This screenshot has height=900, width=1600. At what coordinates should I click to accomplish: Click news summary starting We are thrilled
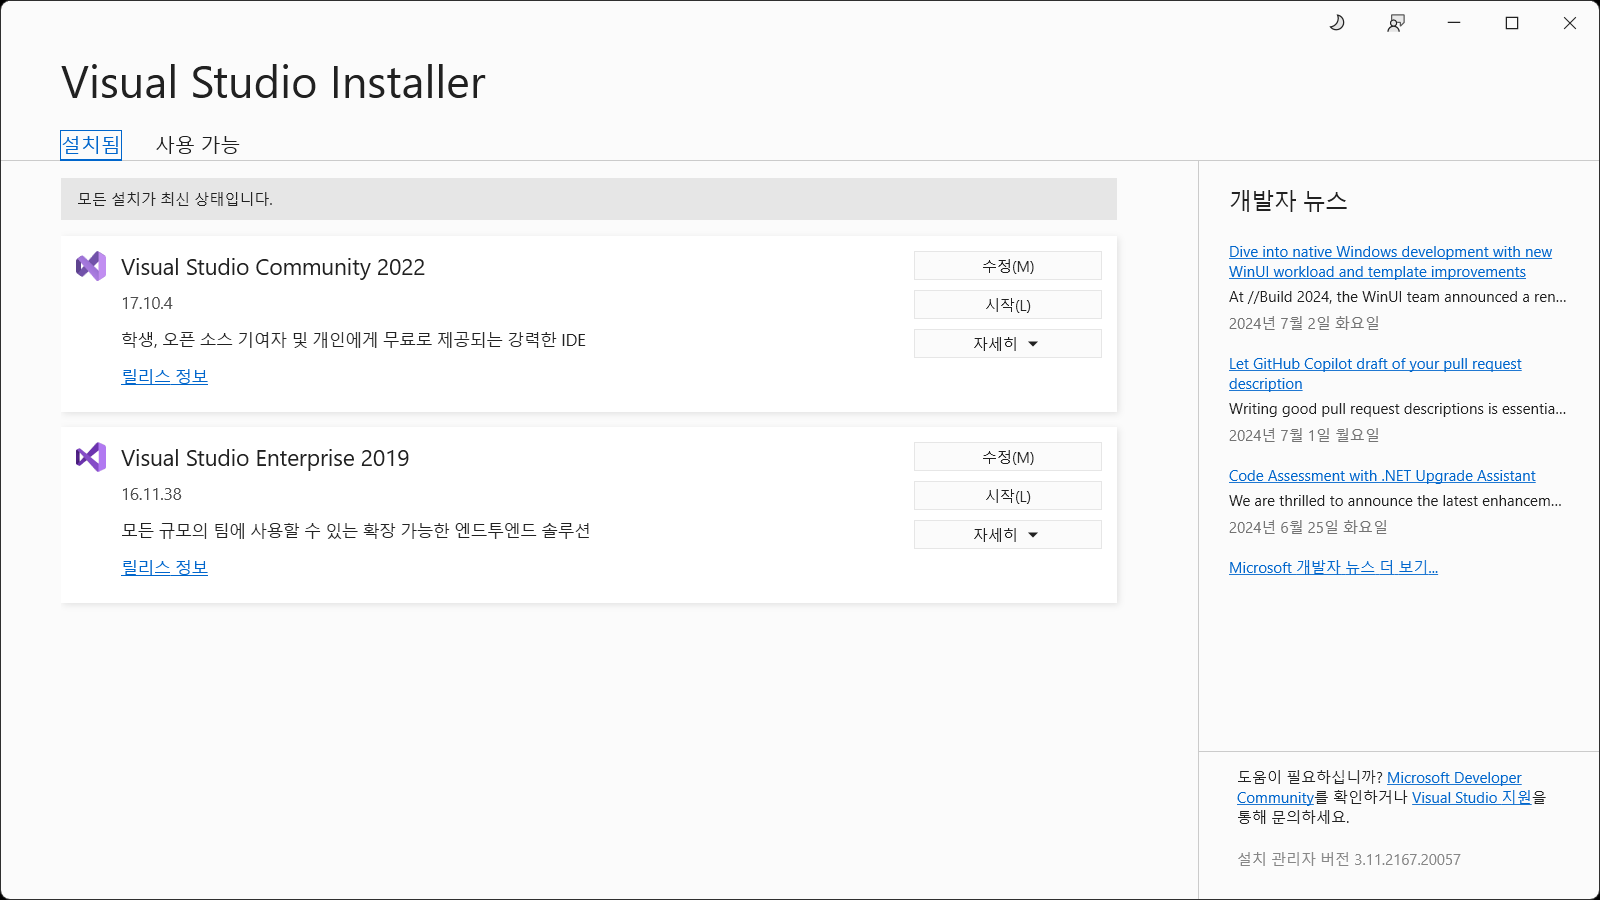(1395, 501)
